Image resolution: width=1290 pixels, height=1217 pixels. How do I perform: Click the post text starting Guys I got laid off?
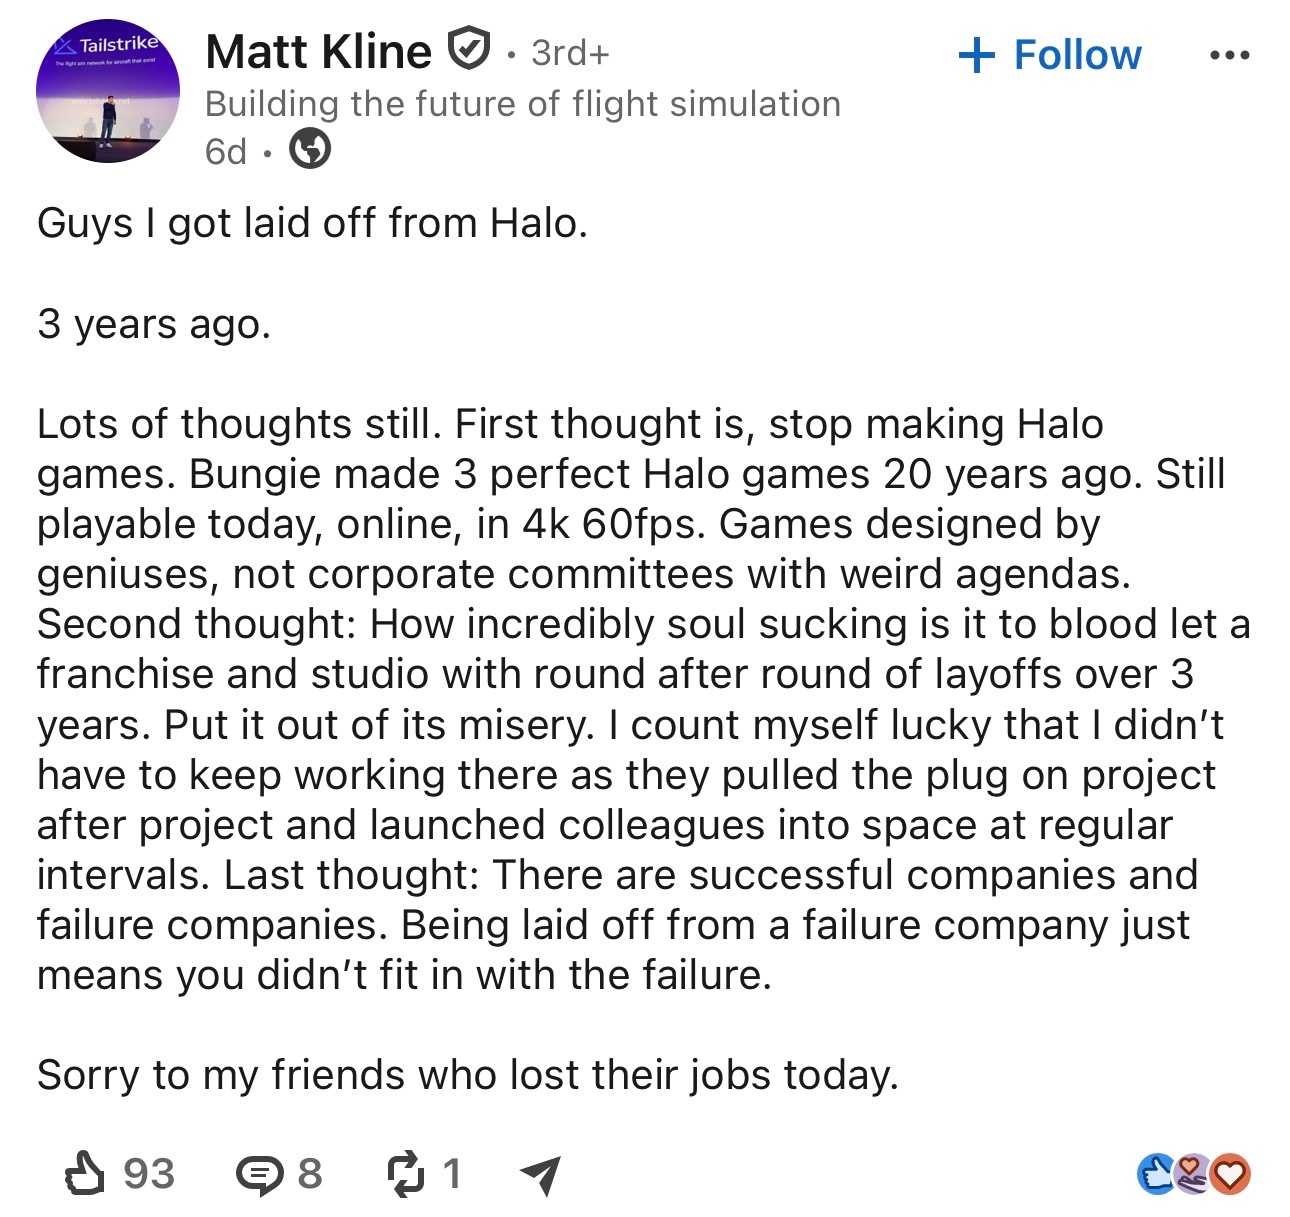coord(312,223)
